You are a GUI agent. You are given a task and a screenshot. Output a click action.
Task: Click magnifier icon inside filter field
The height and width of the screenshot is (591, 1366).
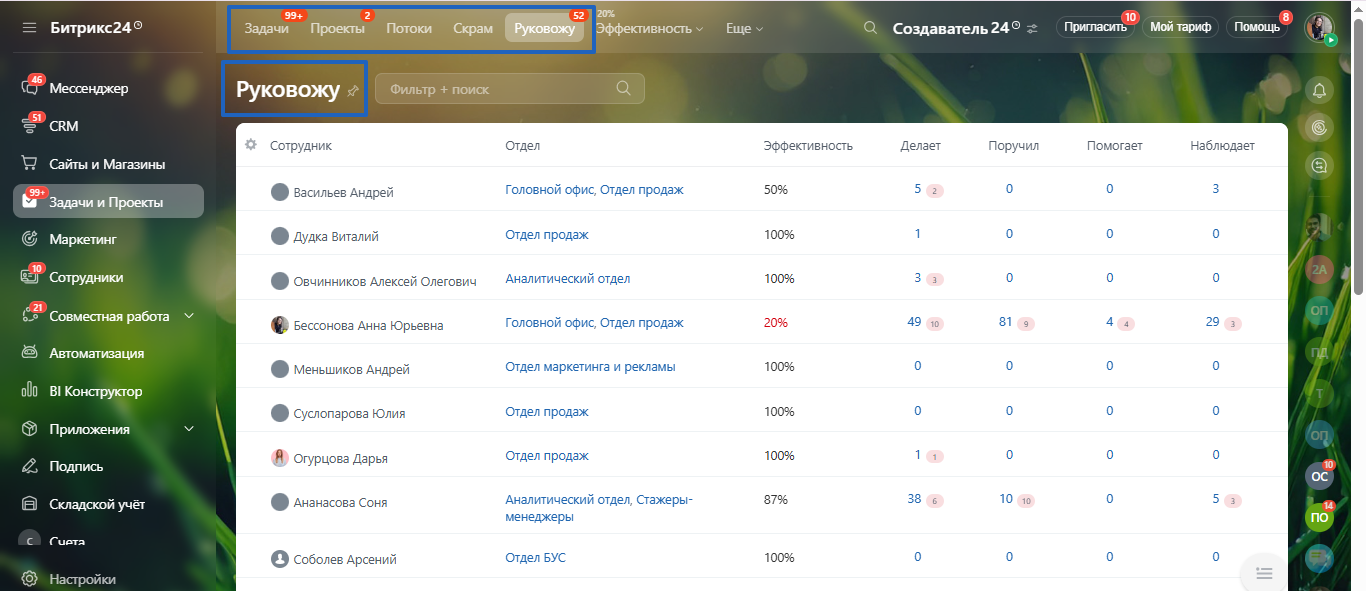click(x=624, y=88)
